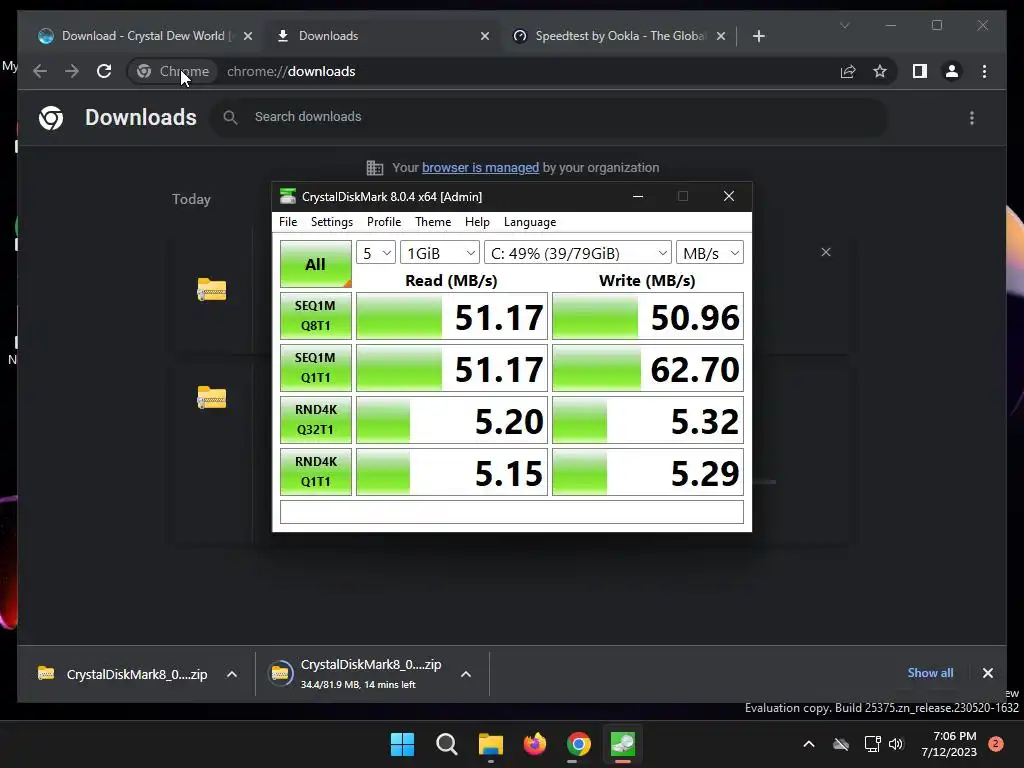Open Windows taskbar Search
Screen dimensions: 1024x768
pos(447,744)
